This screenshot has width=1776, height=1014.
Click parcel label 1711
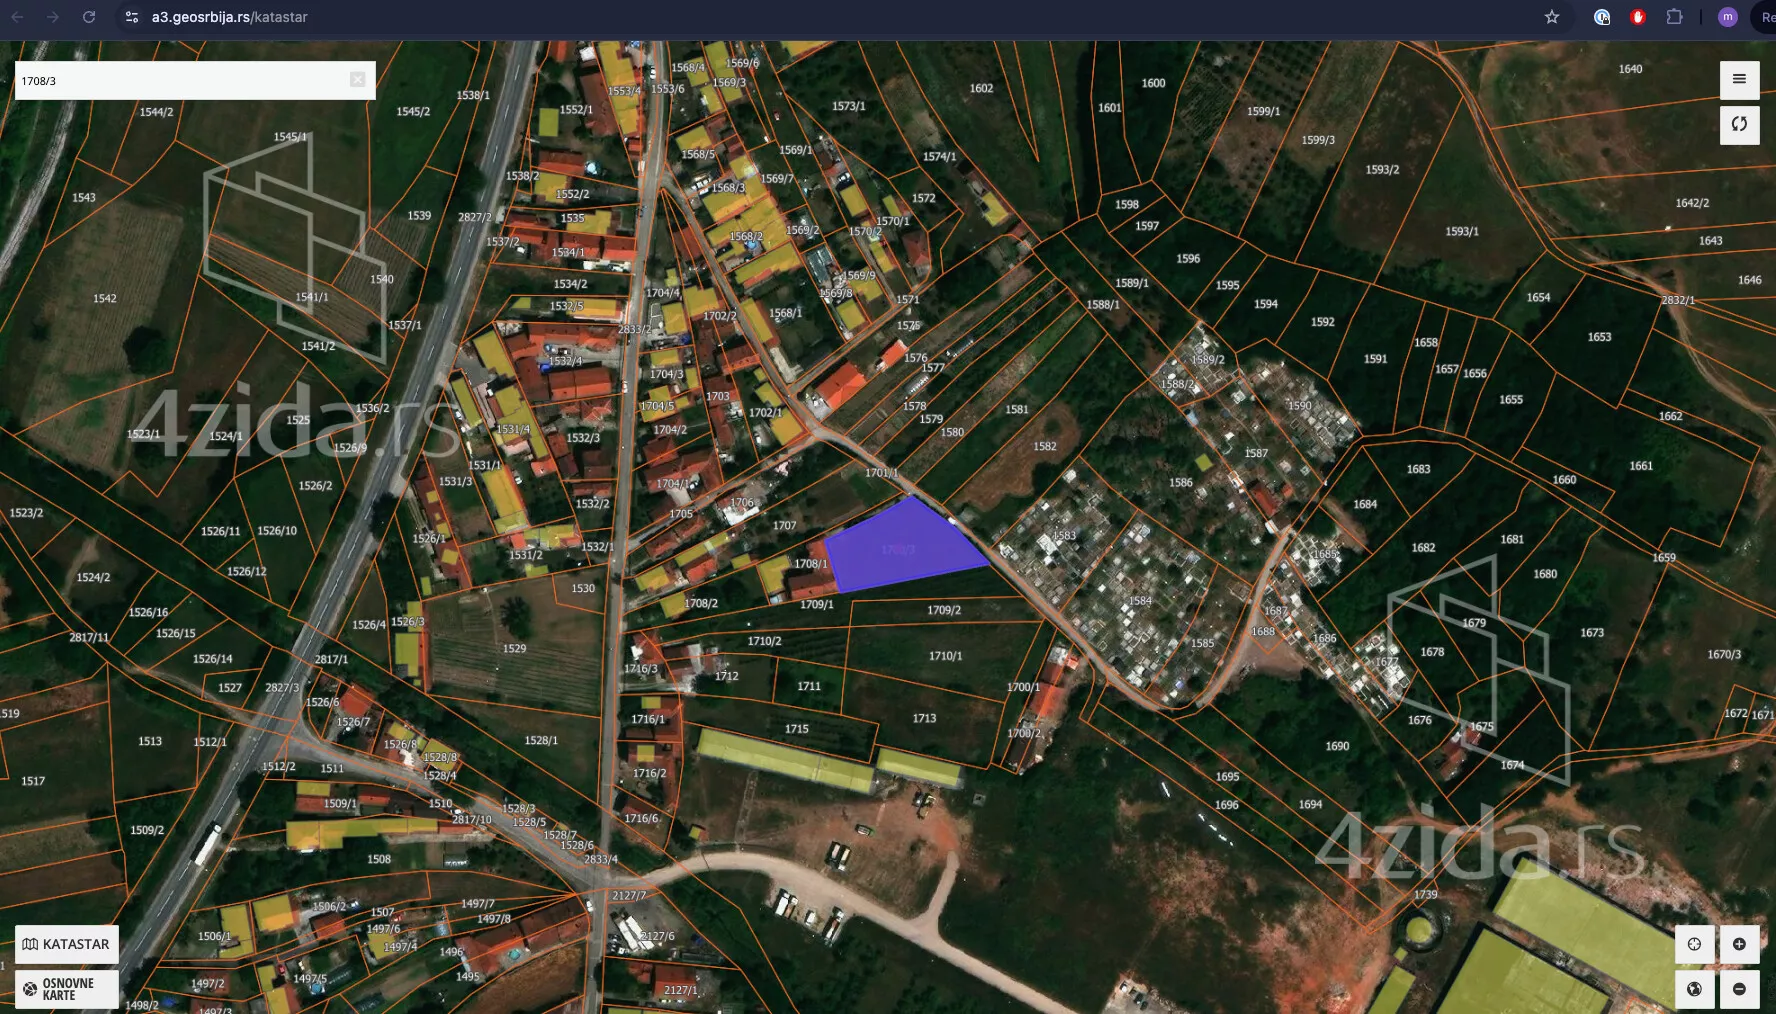[809, 686]
